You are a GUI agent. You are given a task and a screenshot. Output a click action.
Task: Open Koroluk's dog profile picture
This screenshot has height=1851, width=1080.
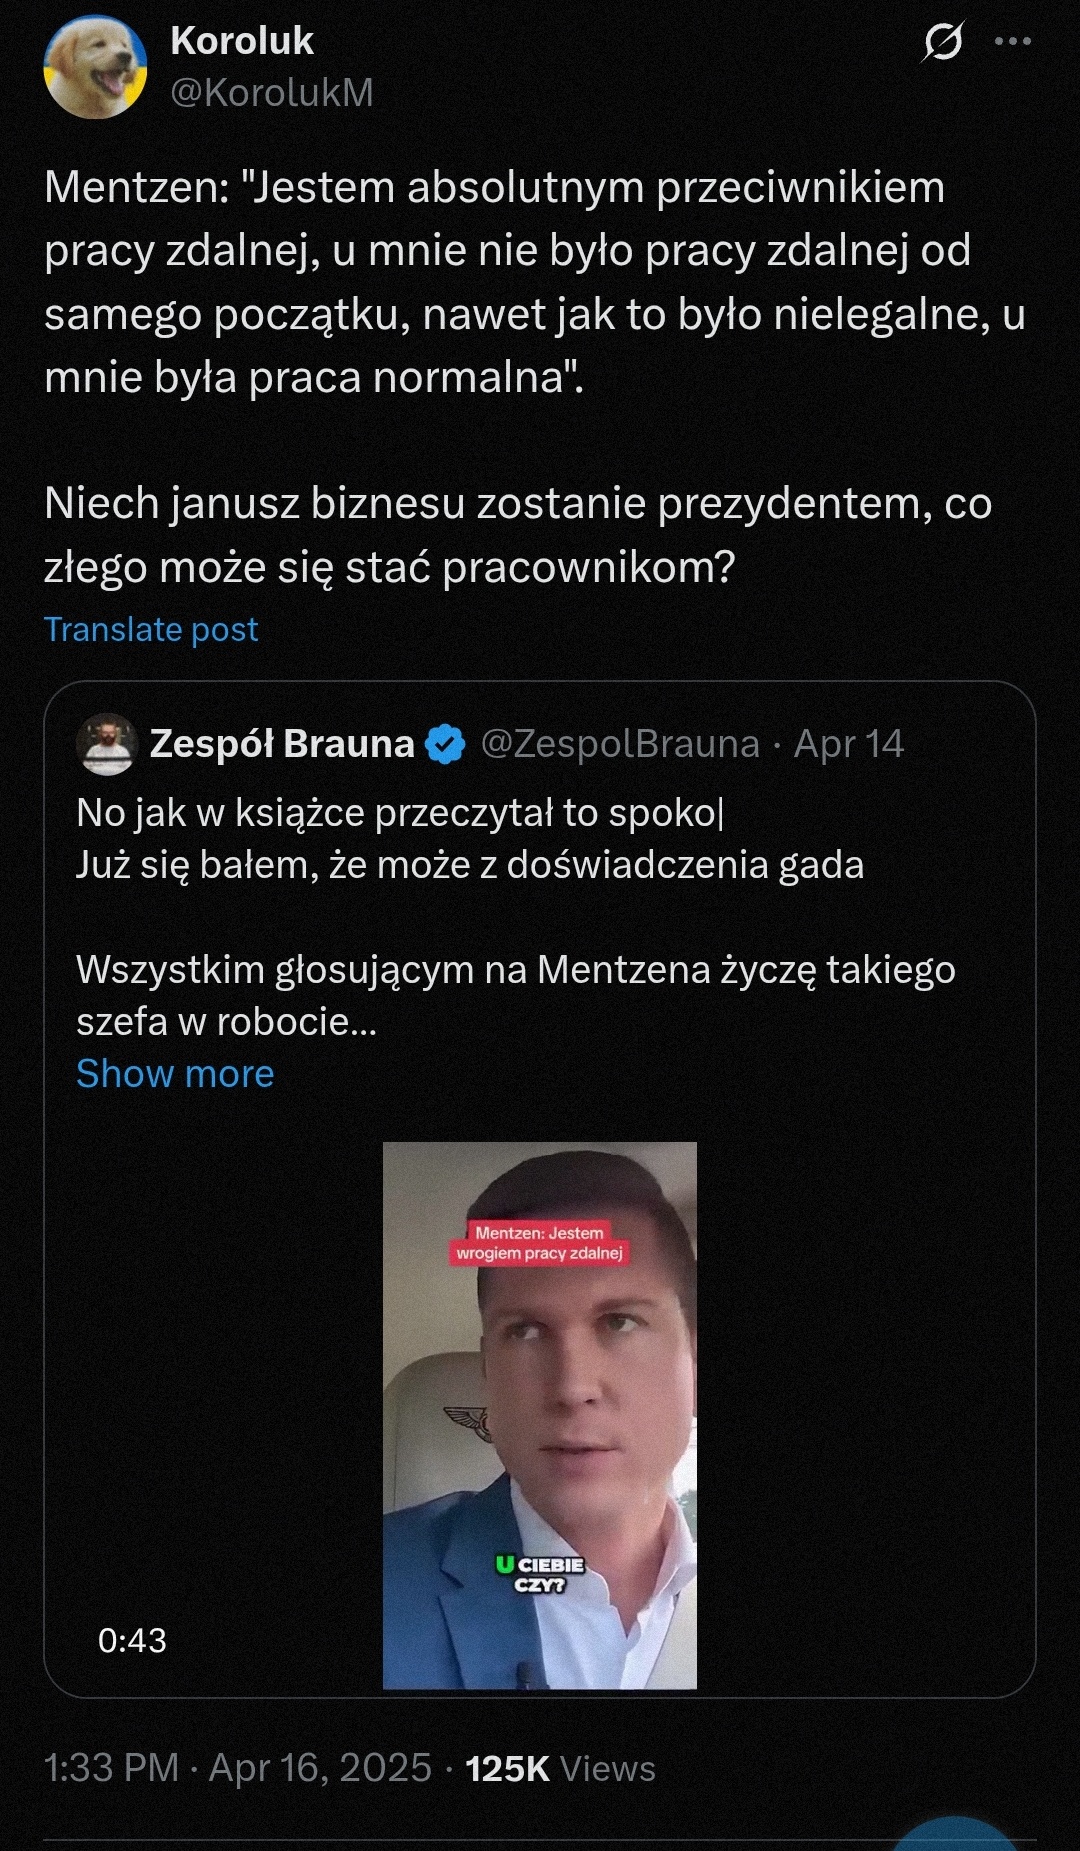point(95,67)
